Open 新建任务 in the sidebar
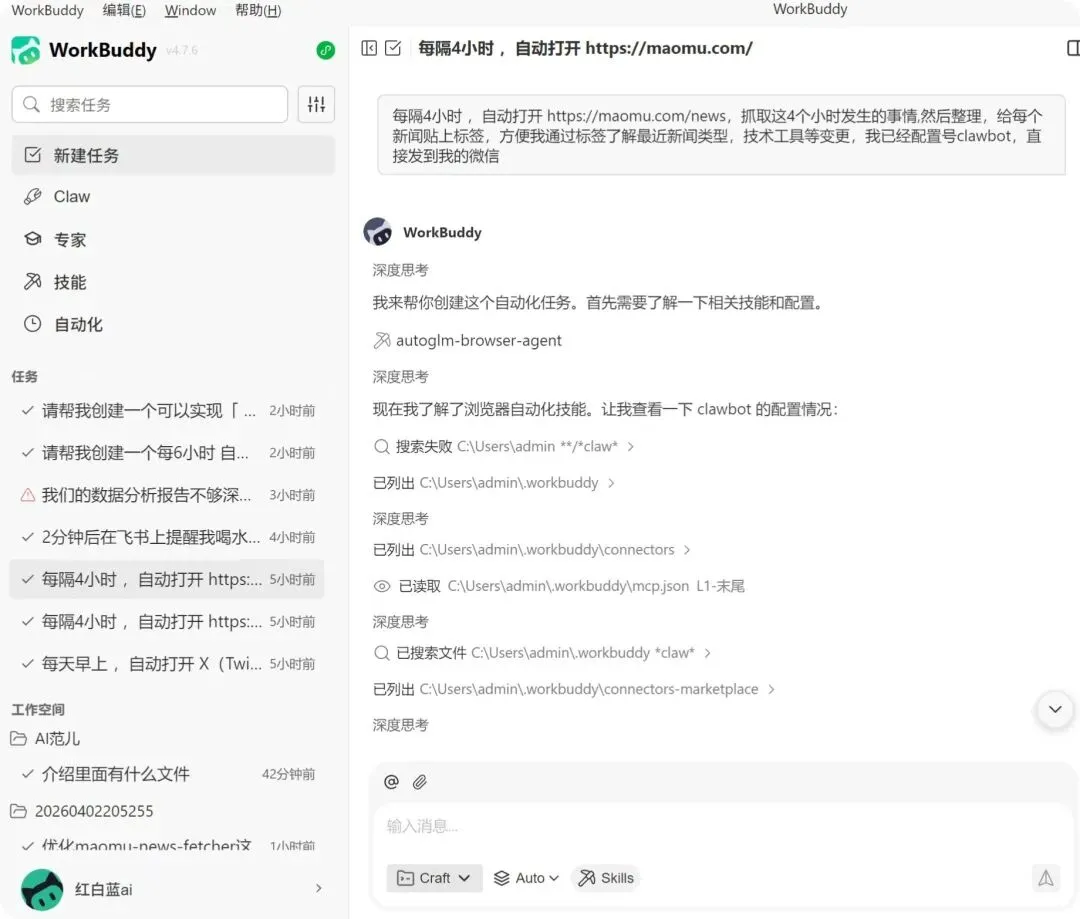 click(x=173, y=155)
